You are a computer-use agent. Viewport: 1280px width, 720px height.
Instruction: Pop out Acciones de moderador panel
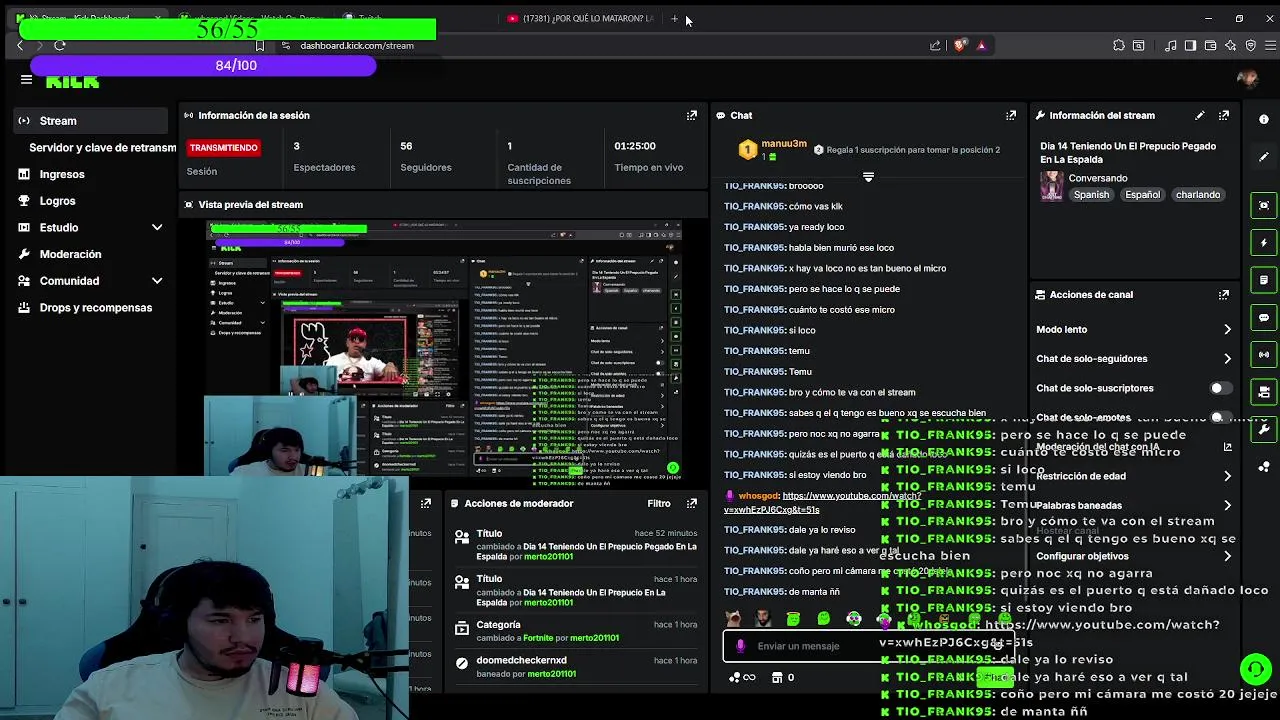coord(691,503)
